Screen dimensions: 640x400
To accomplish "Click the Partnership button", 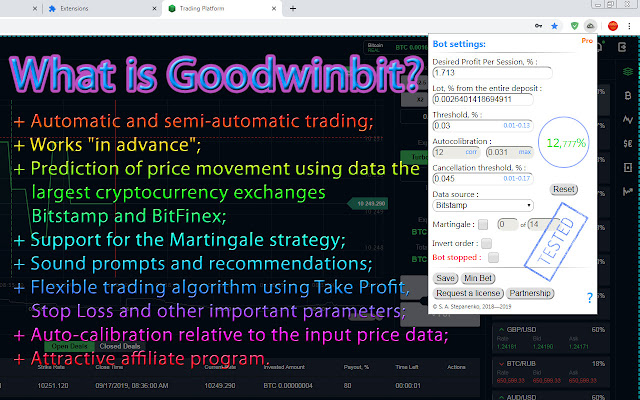I will [530, 293].
